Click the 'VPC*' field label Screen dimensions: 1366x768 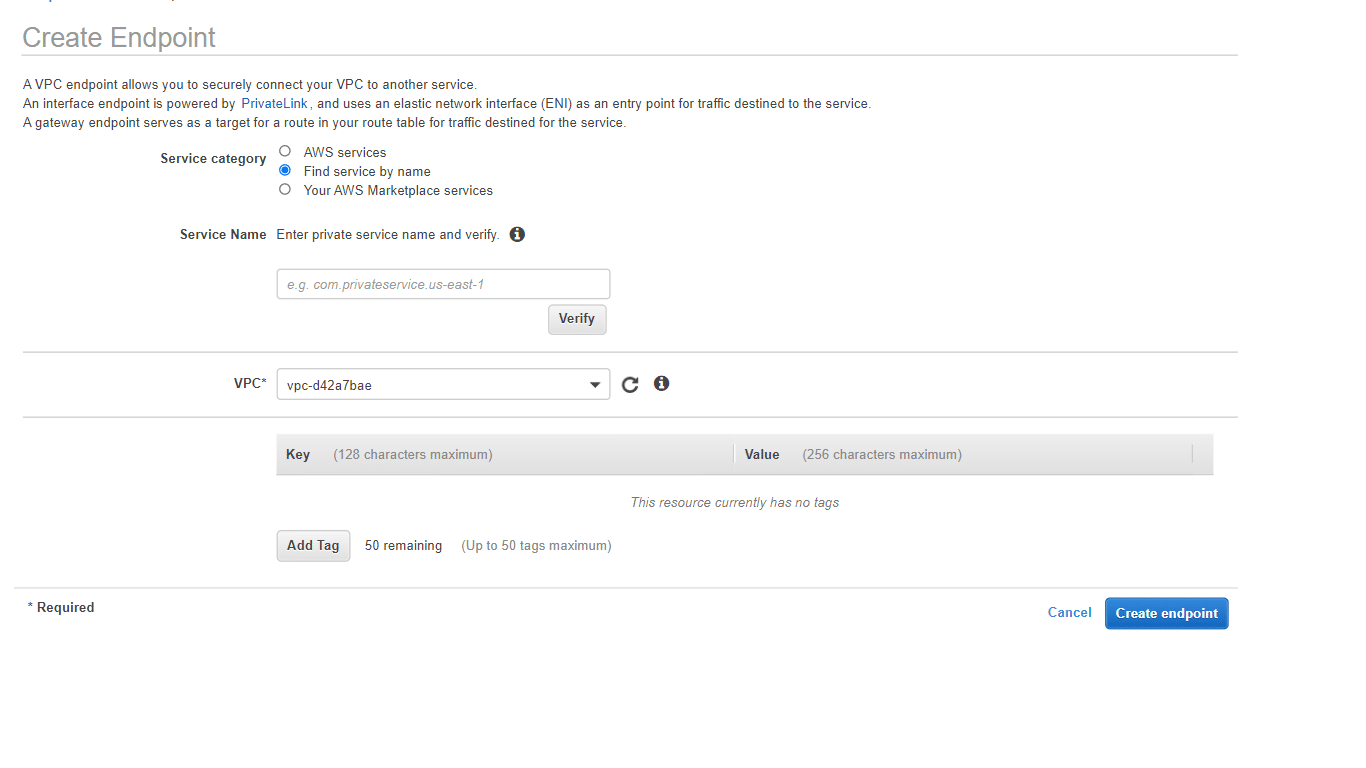tap(250, 383)
